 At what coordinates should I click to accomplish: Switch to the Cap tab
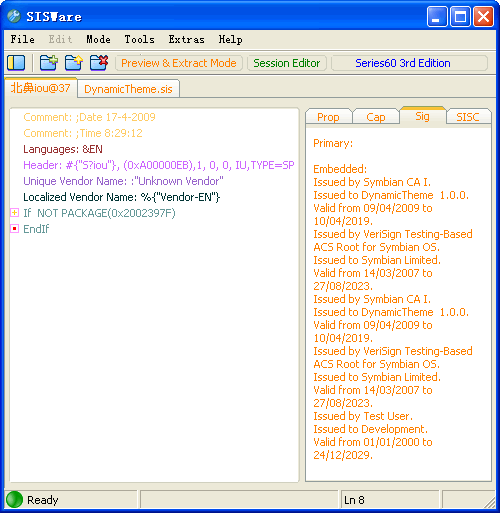[376, 117]
